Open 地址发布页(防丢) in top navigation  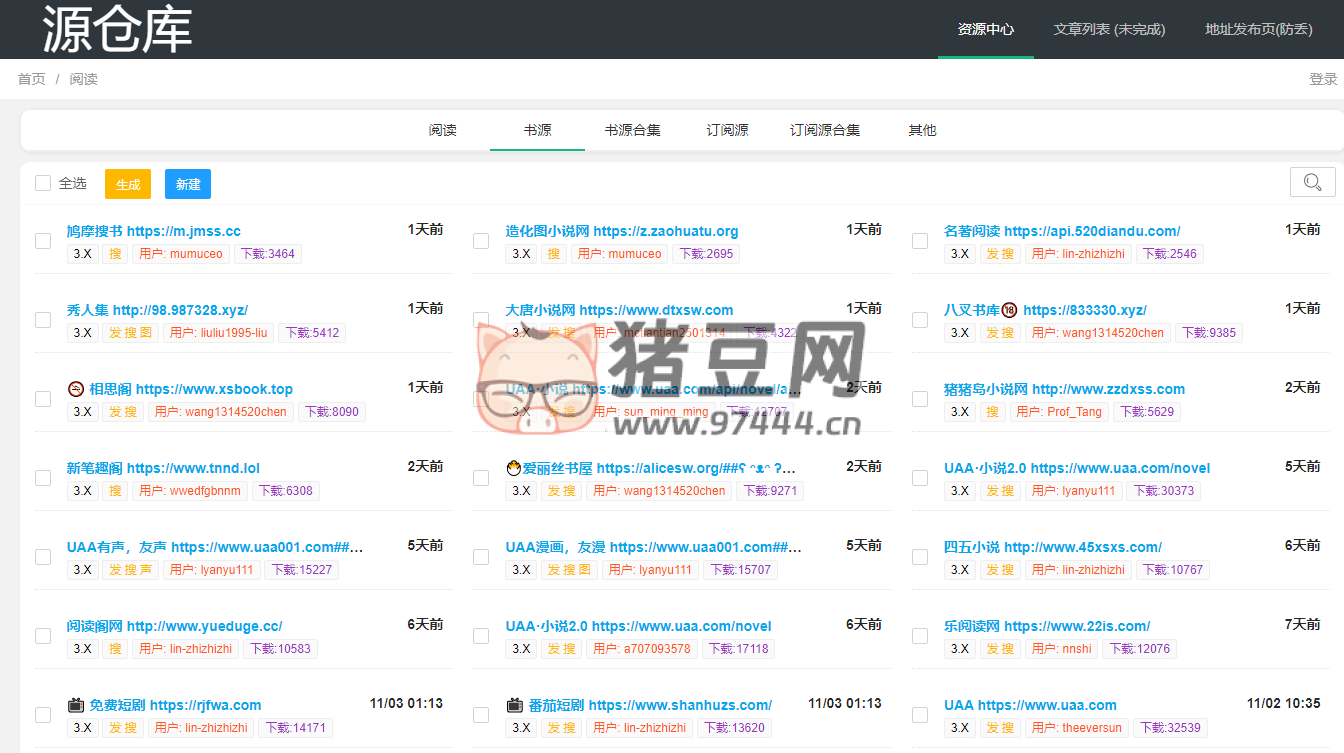[1259, 29]
